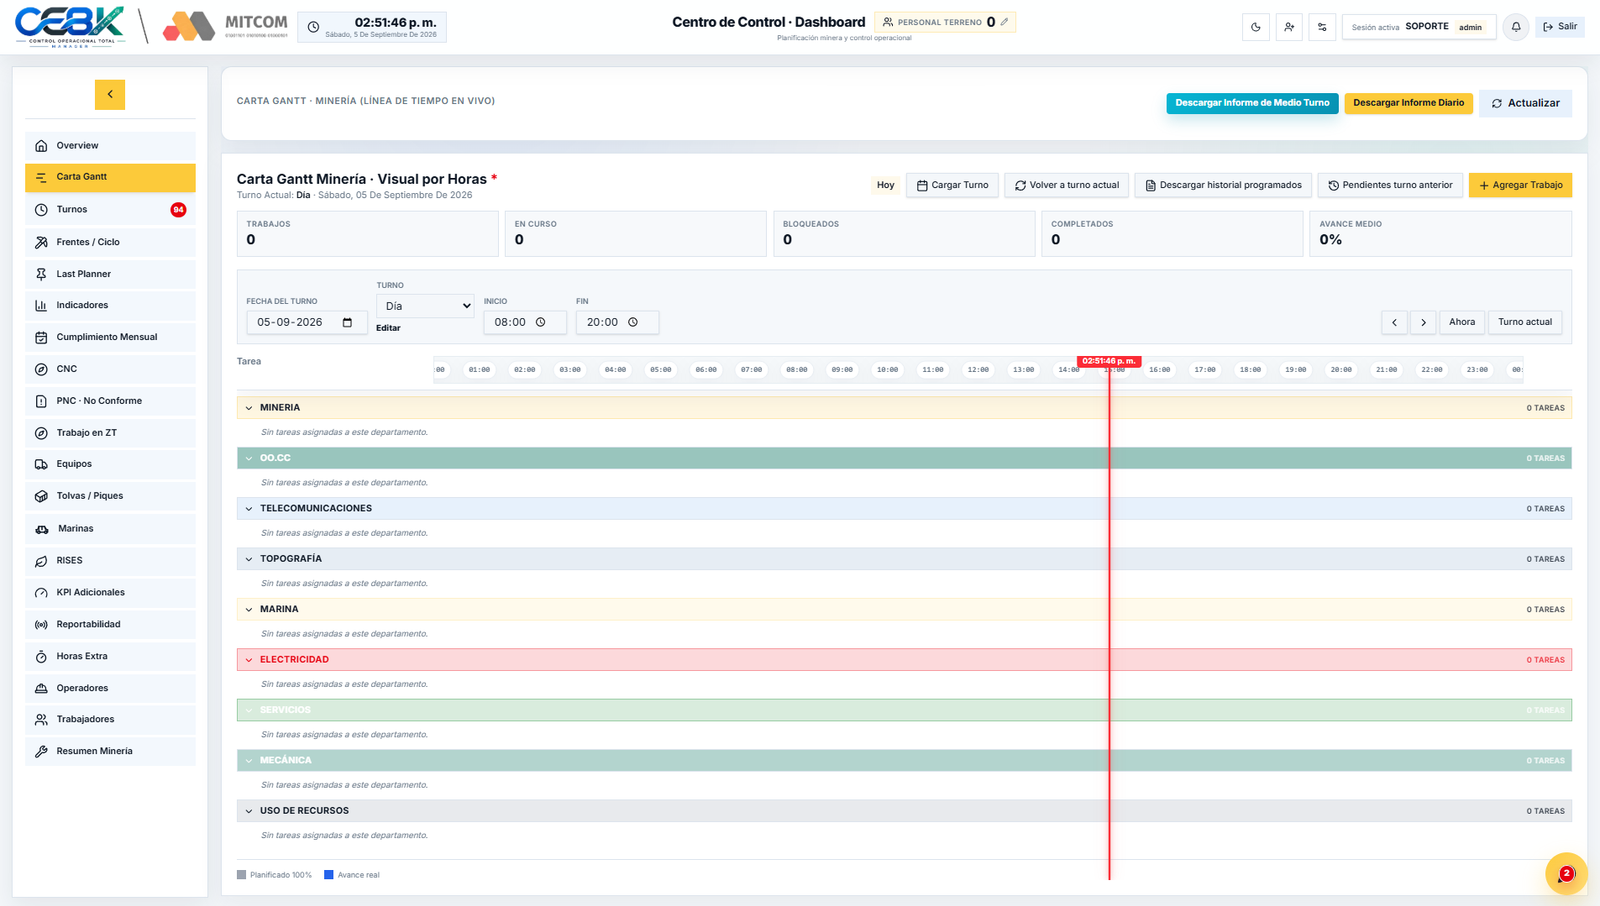1600x906 pixels.
Task: Click the Trabajo en ZT icon
Action: [41, 433]
